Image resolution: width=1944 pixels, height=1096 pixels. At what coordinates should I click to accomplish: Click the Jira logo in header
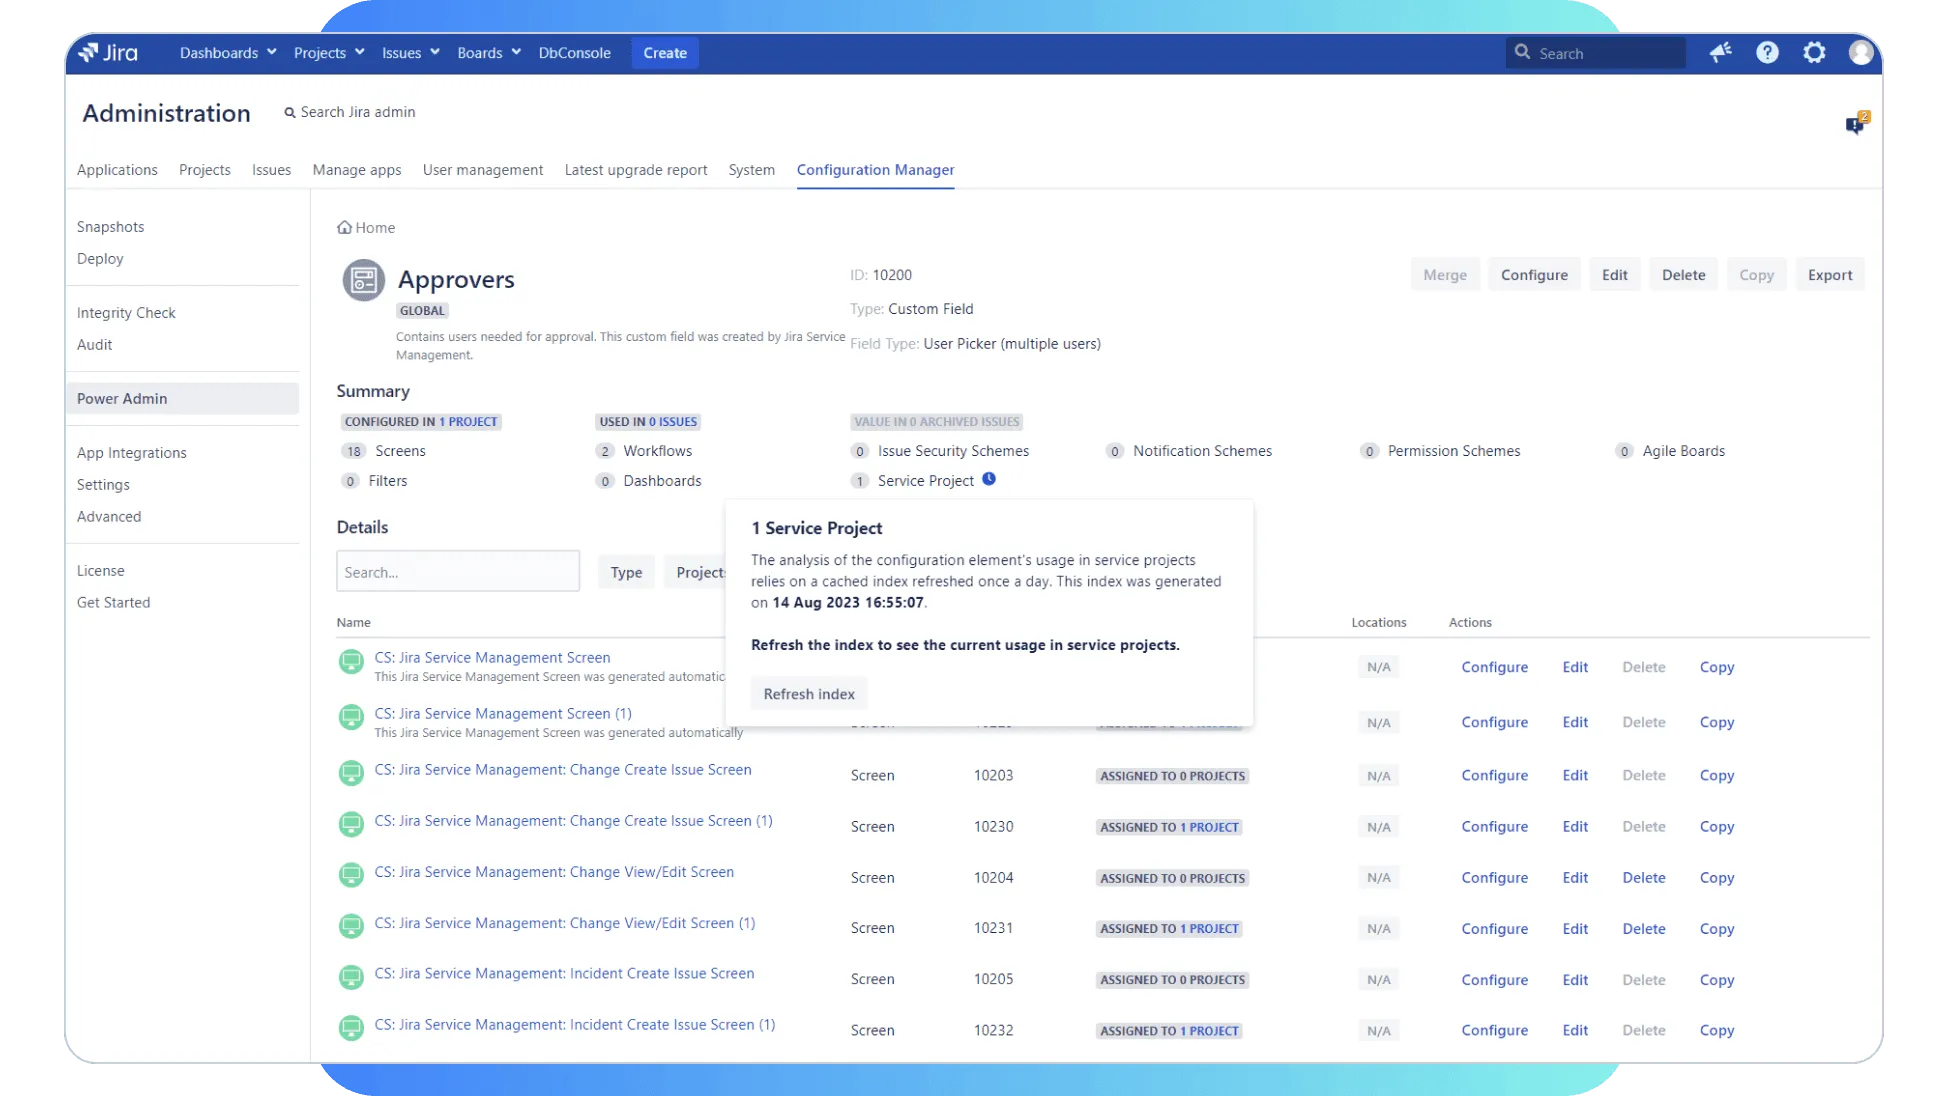108,53
